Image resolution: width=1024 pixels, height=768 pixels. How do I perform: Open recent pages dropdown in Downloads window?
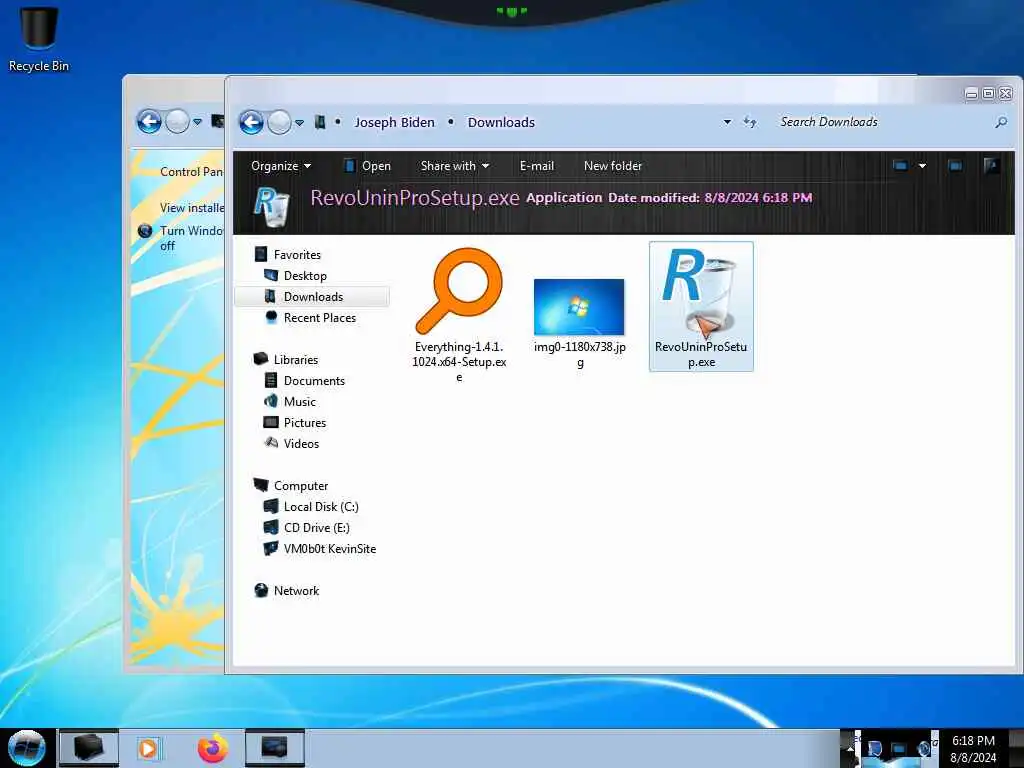pos(299,123)
